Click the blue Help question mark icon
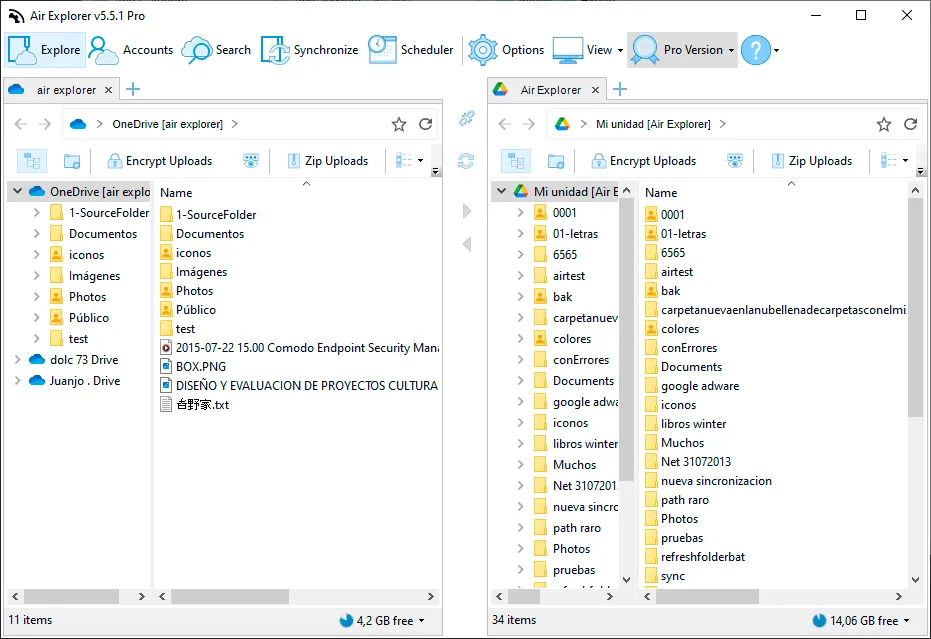Screen dimensions: 931x639 (756, 50)
